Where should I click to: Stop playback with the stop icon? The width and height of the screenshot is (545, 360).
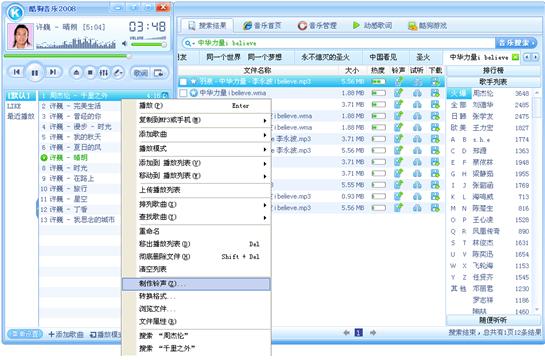90,73
